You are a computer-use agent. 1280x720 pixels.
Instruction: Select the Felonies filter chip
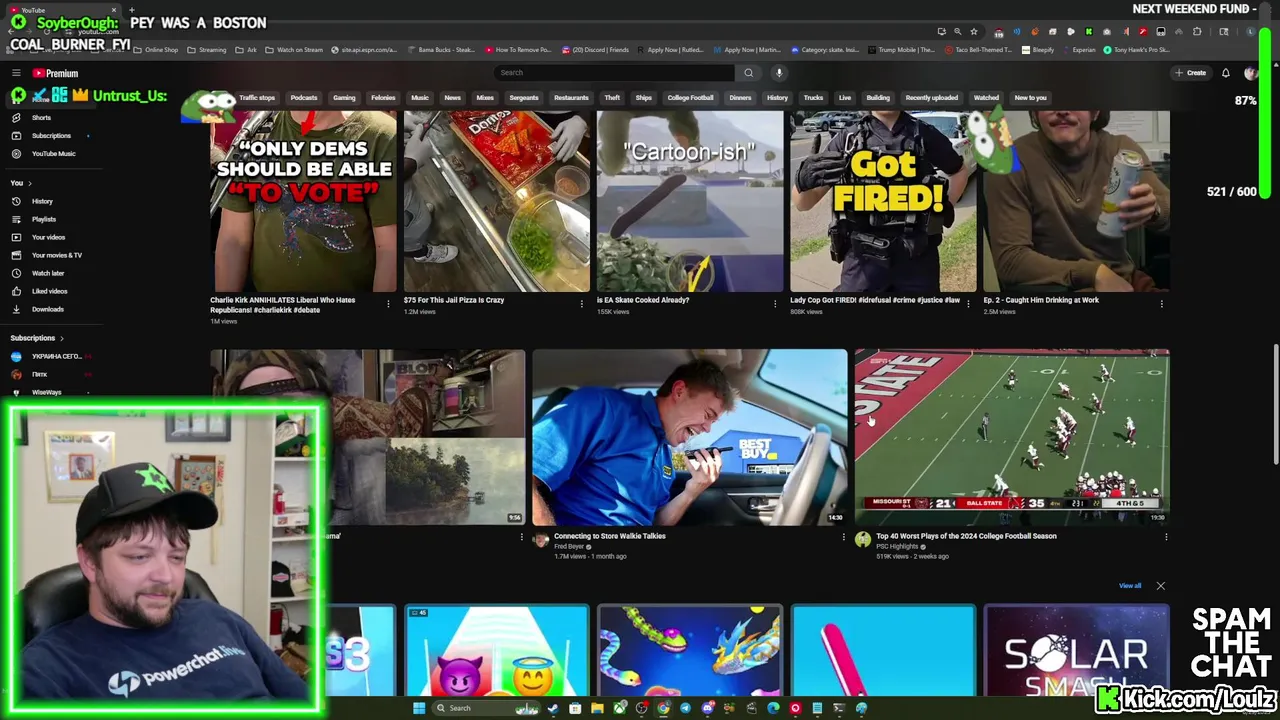click(383, 98)
